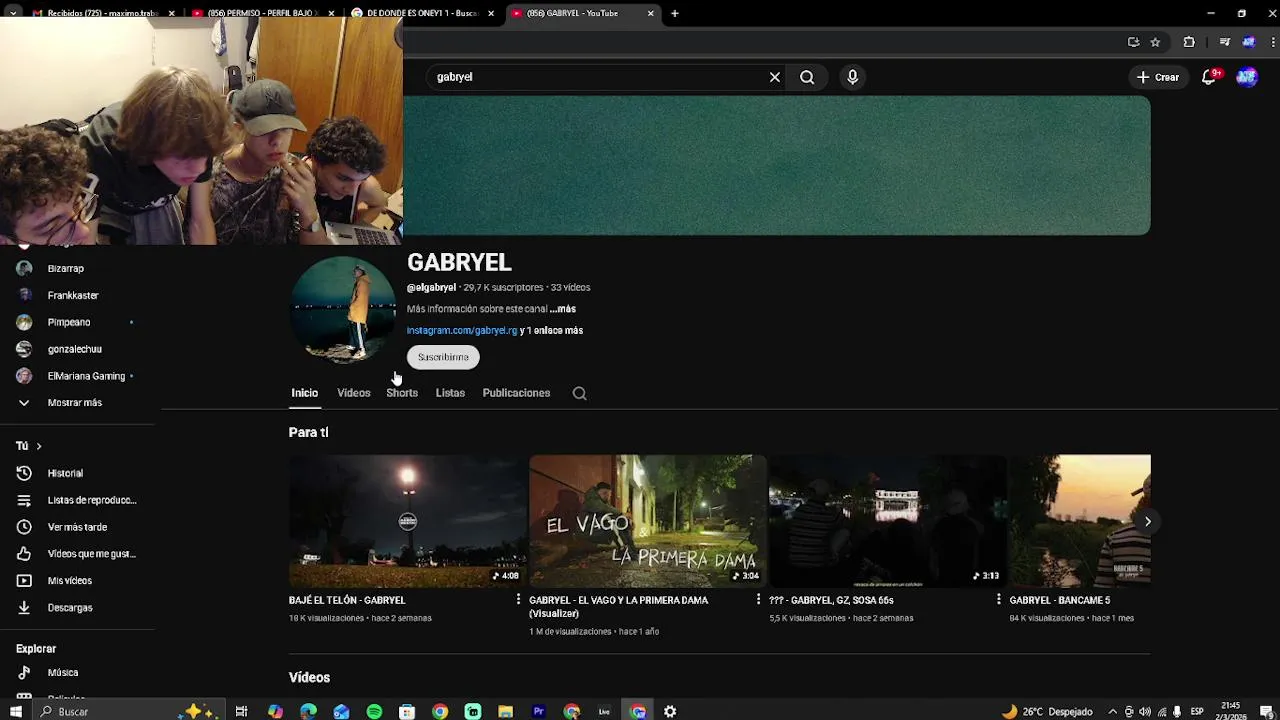Open new browser tab
The height and width of the screenshot is (720, 1280).
[675, 13]
